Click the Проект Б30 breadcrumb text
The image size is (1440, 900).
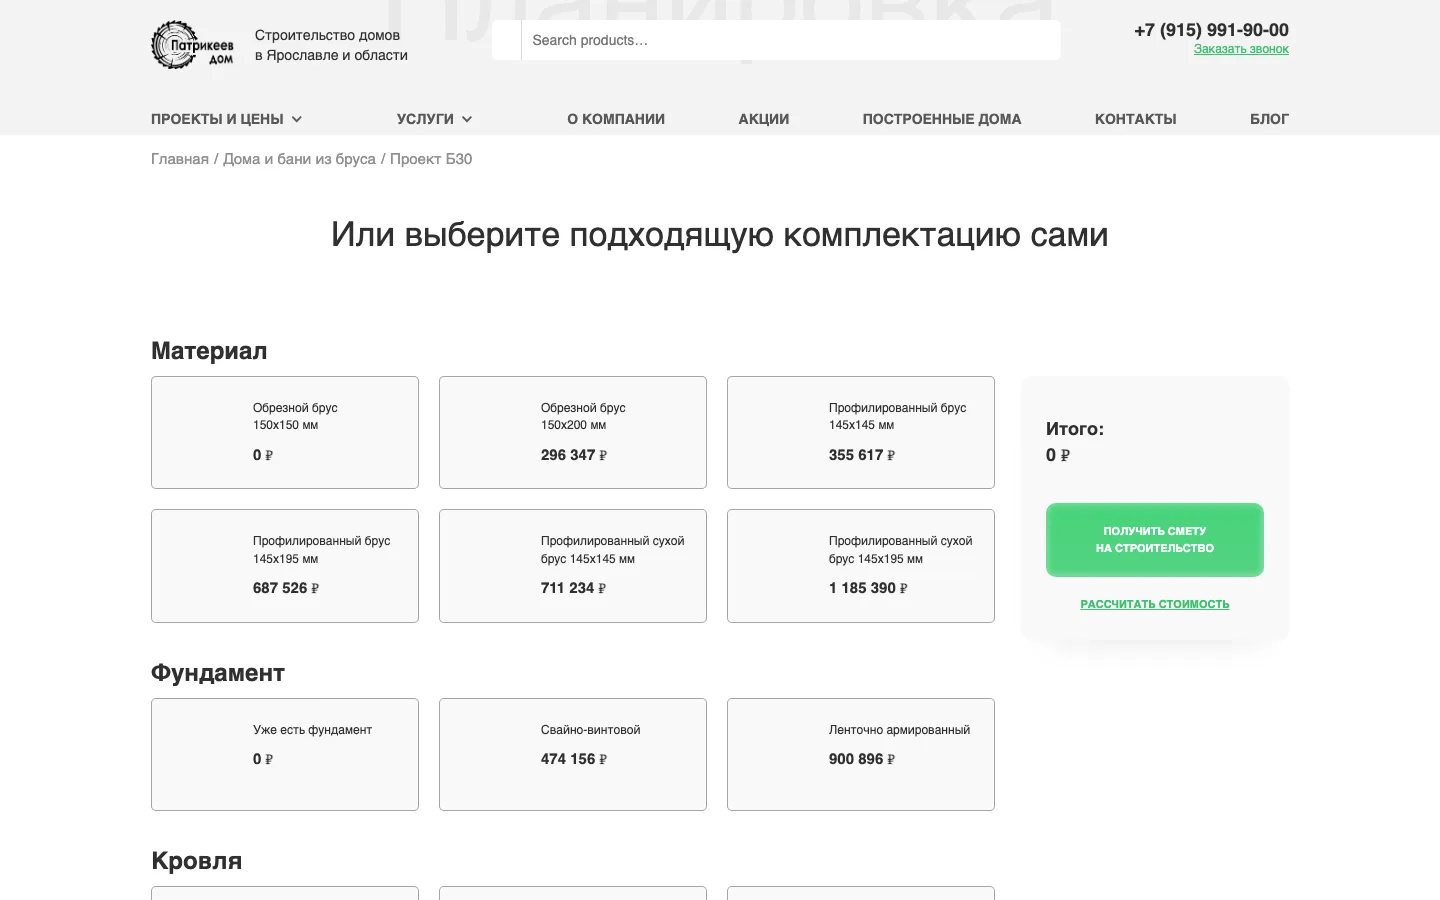click(x=431, y=159)
